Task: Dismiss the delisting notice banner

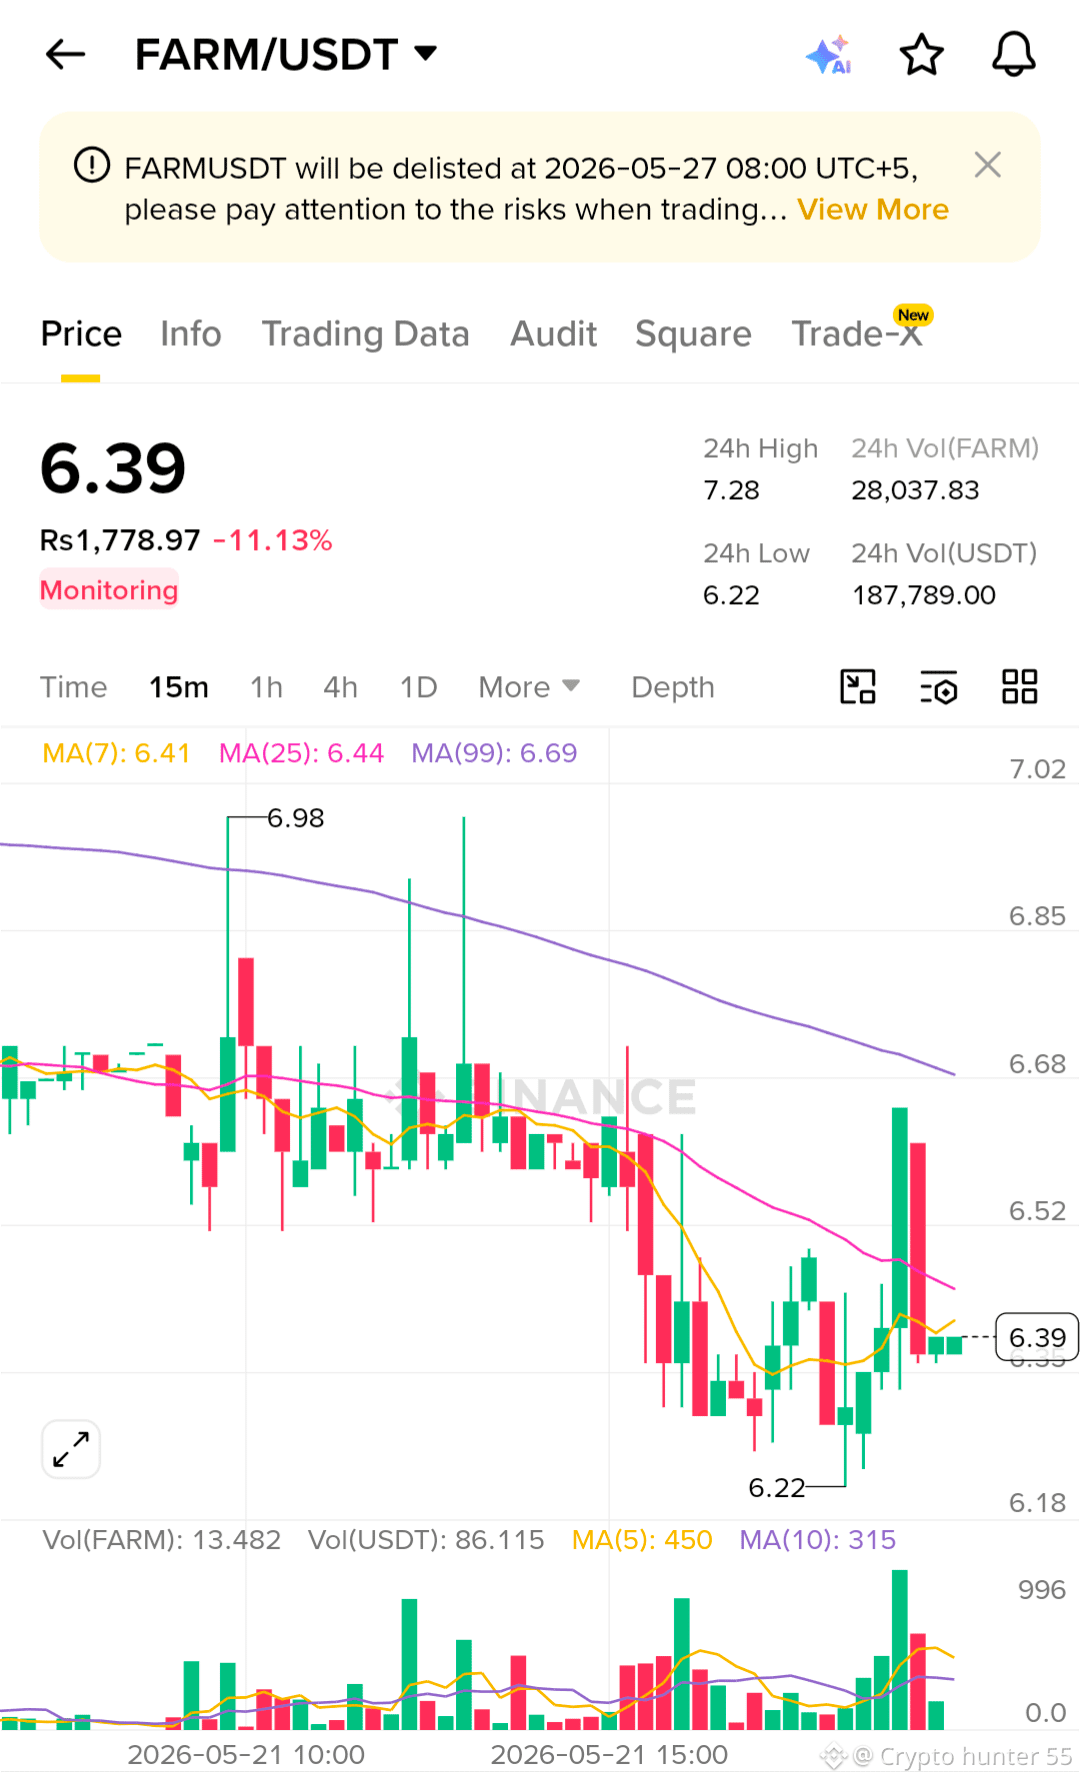Action: coord(987,165)
